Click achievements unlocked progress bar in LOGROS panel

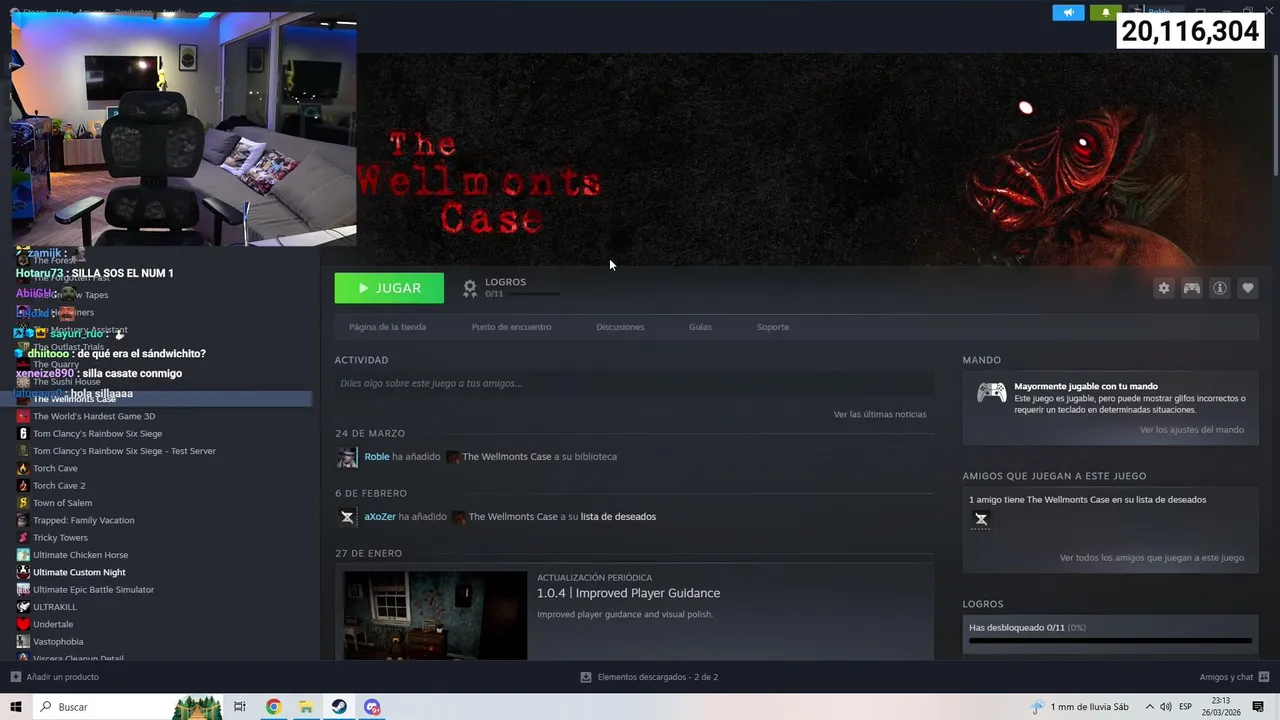[1110, 641]
